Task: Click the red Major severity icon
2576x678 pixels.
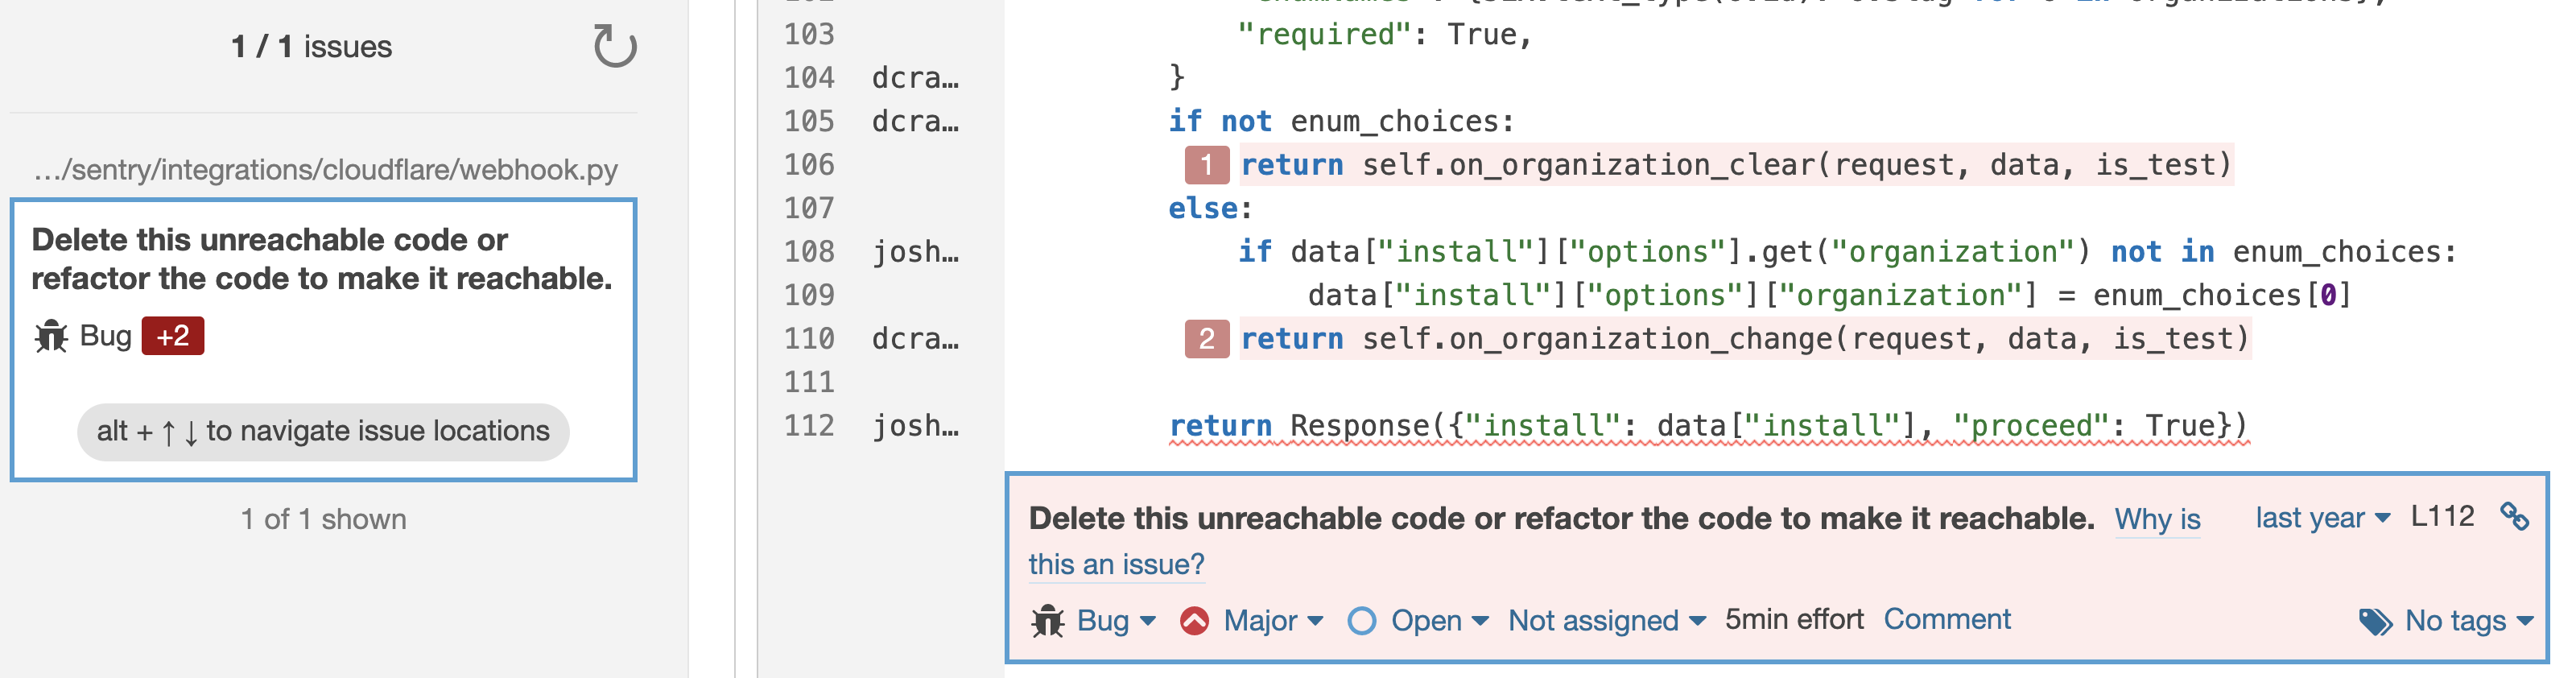Action: [1194, 620]
